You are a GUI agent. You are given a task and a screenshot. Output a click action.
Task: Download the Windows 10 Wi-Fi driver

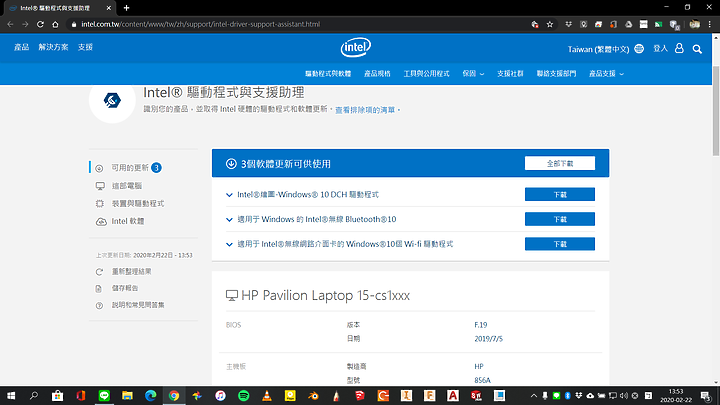(x=560, y=244)
